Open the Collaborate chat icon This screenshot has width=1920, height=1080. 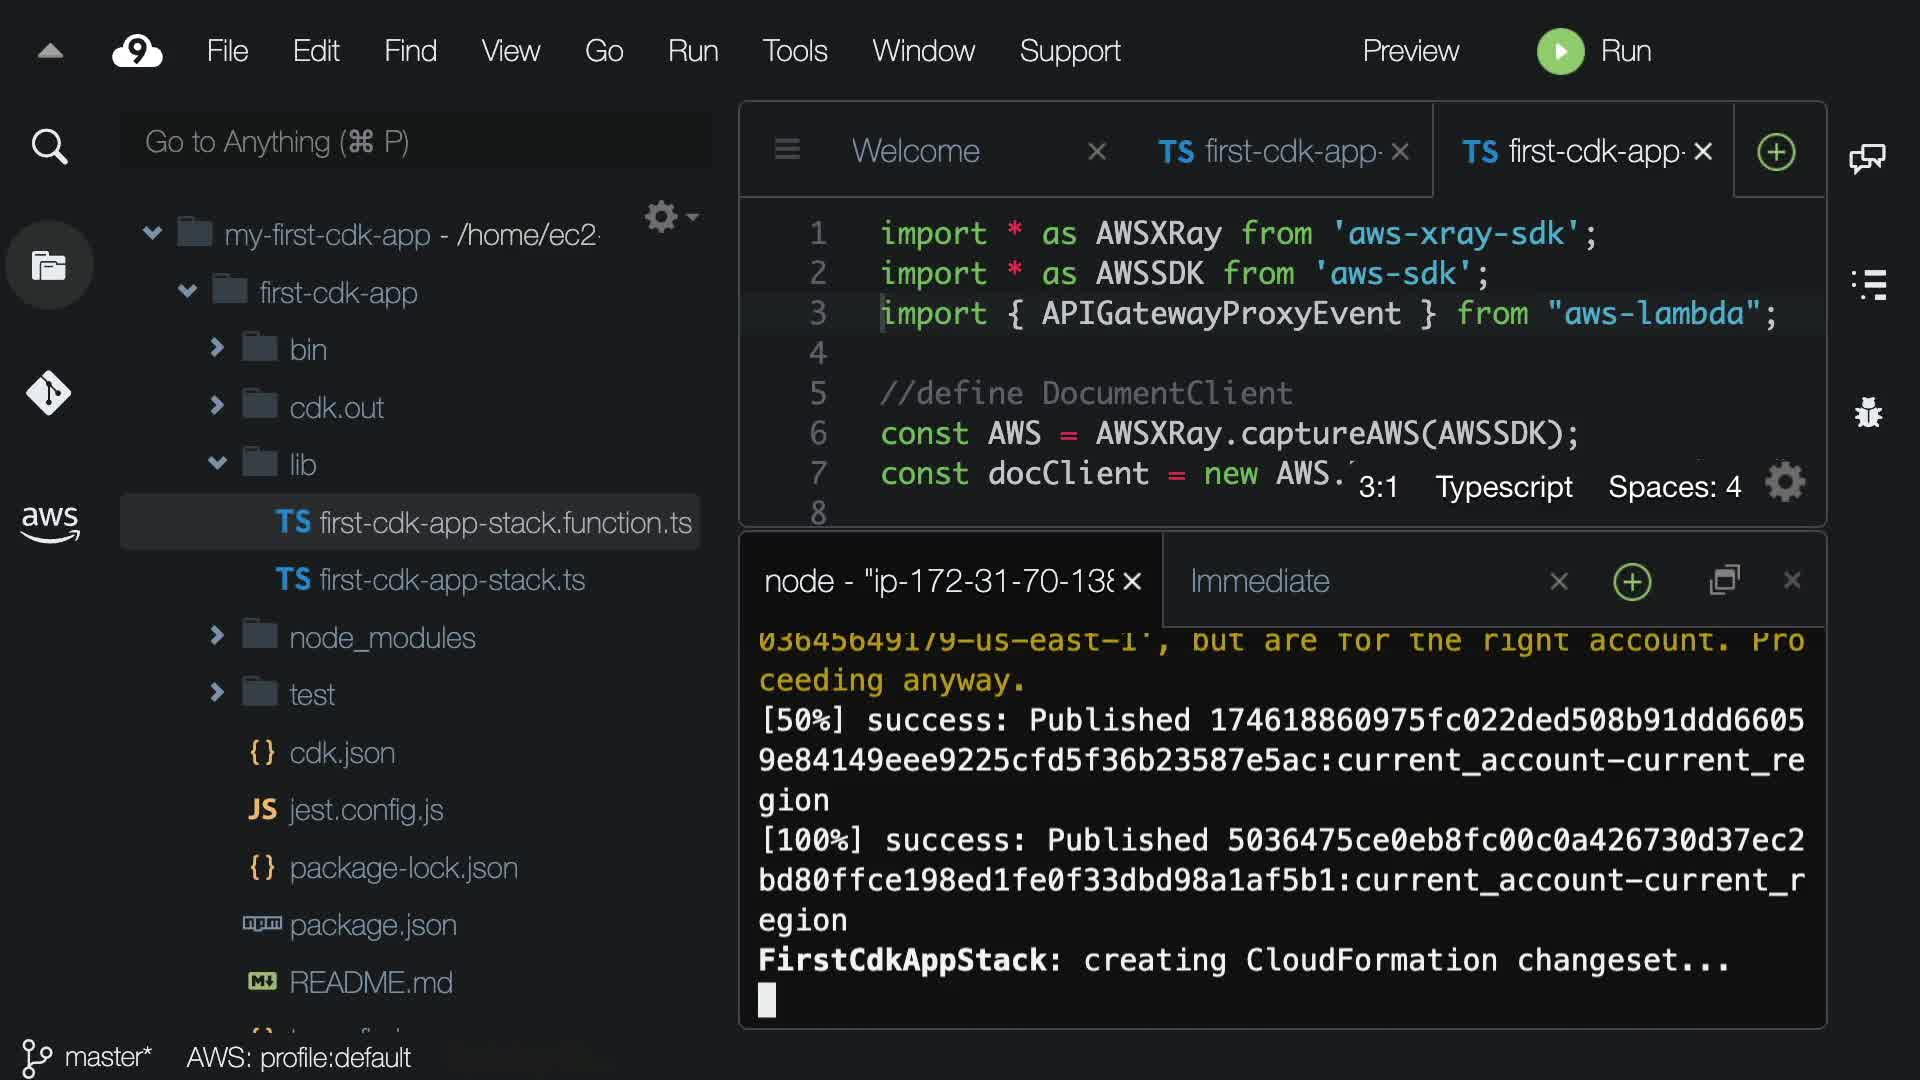[1867, 157]
